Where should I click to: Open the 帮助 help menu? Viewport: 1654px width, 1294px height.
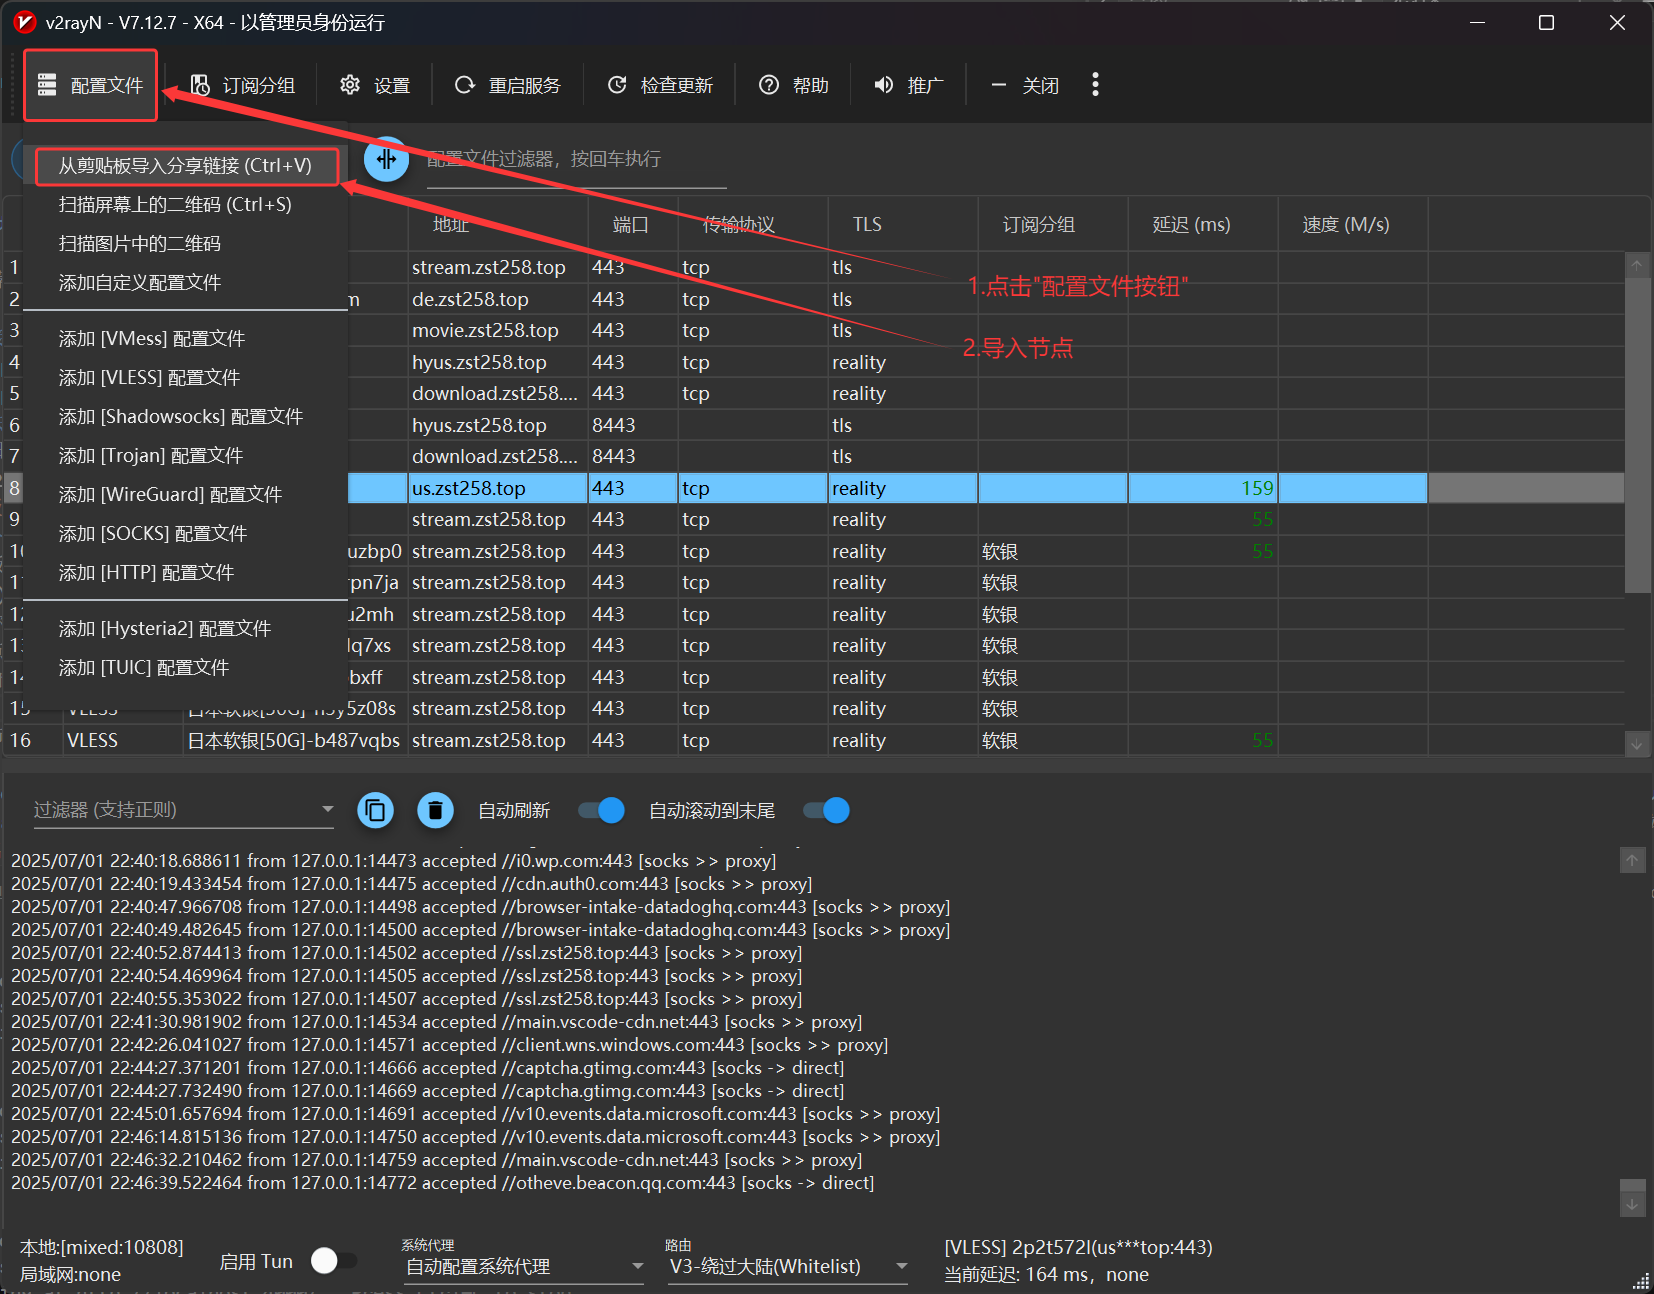[x=794, y=85]
